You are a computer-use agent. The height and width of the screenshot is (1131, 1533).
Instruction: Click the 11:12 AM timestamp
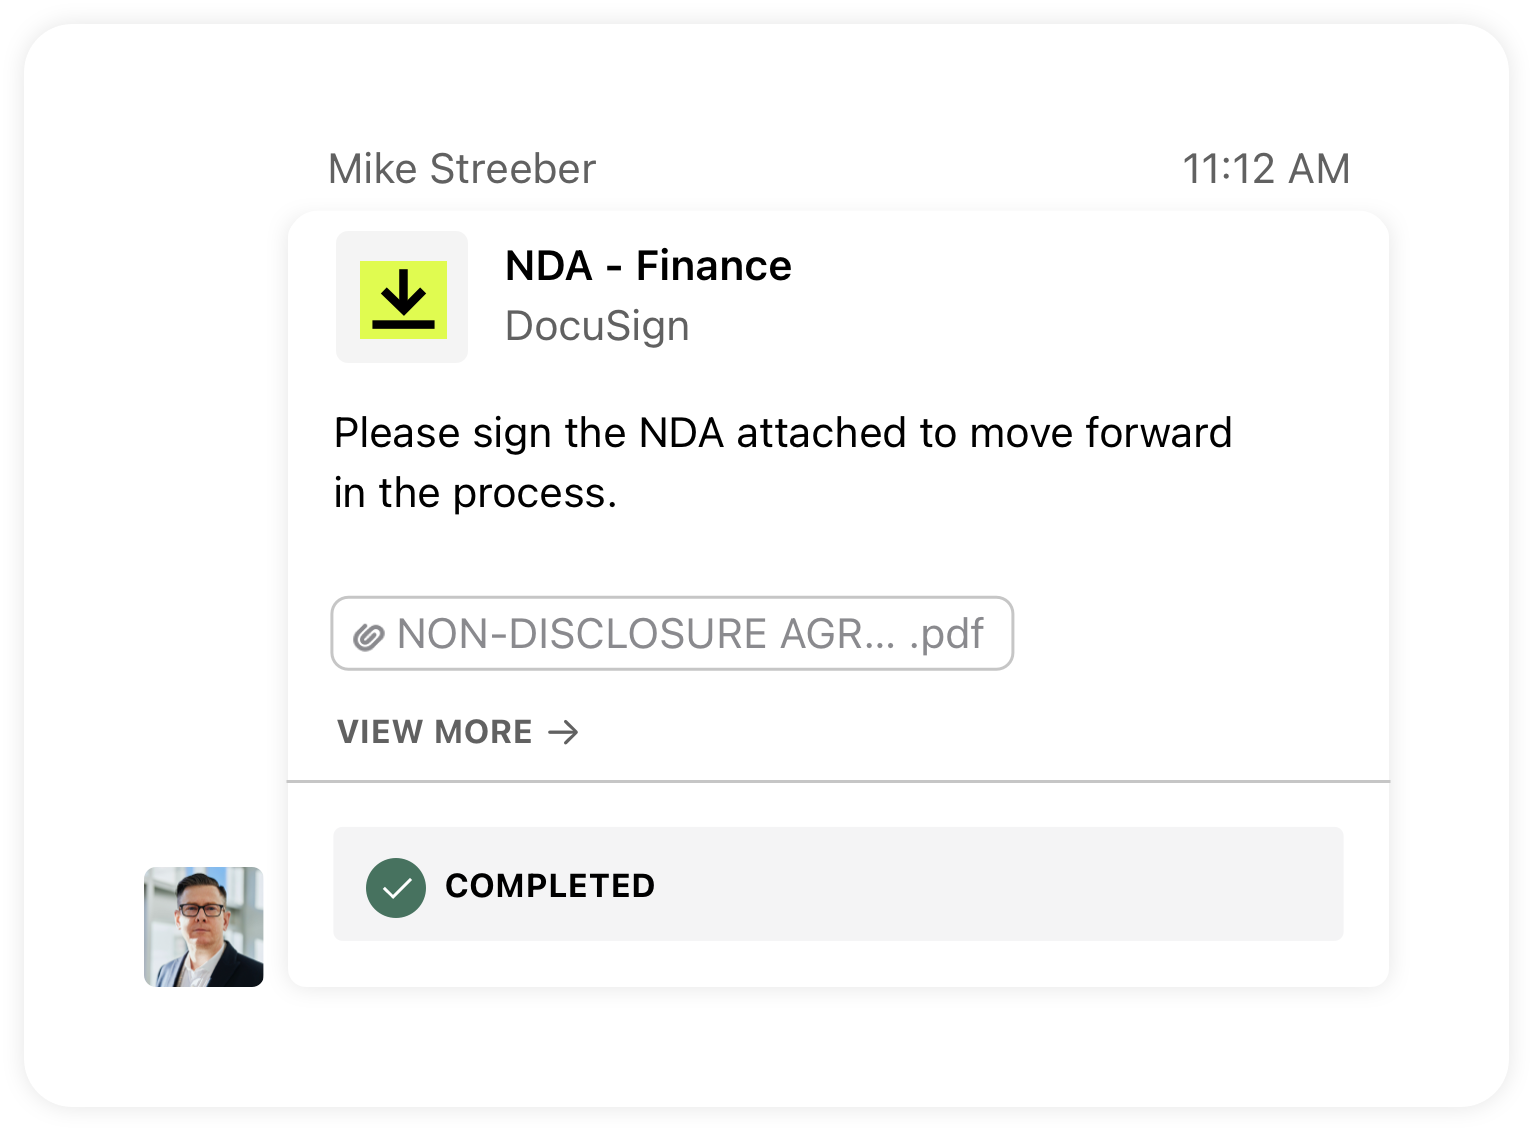[1266, 169]
